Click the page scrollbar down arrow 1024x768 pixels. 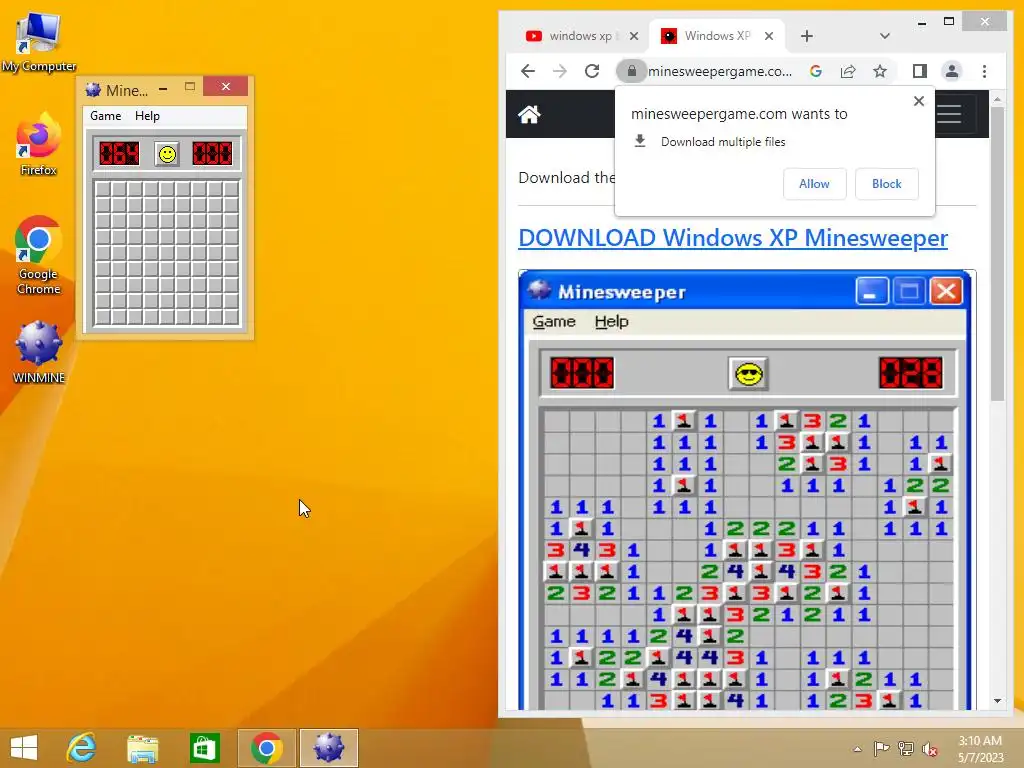pos(997,701)
